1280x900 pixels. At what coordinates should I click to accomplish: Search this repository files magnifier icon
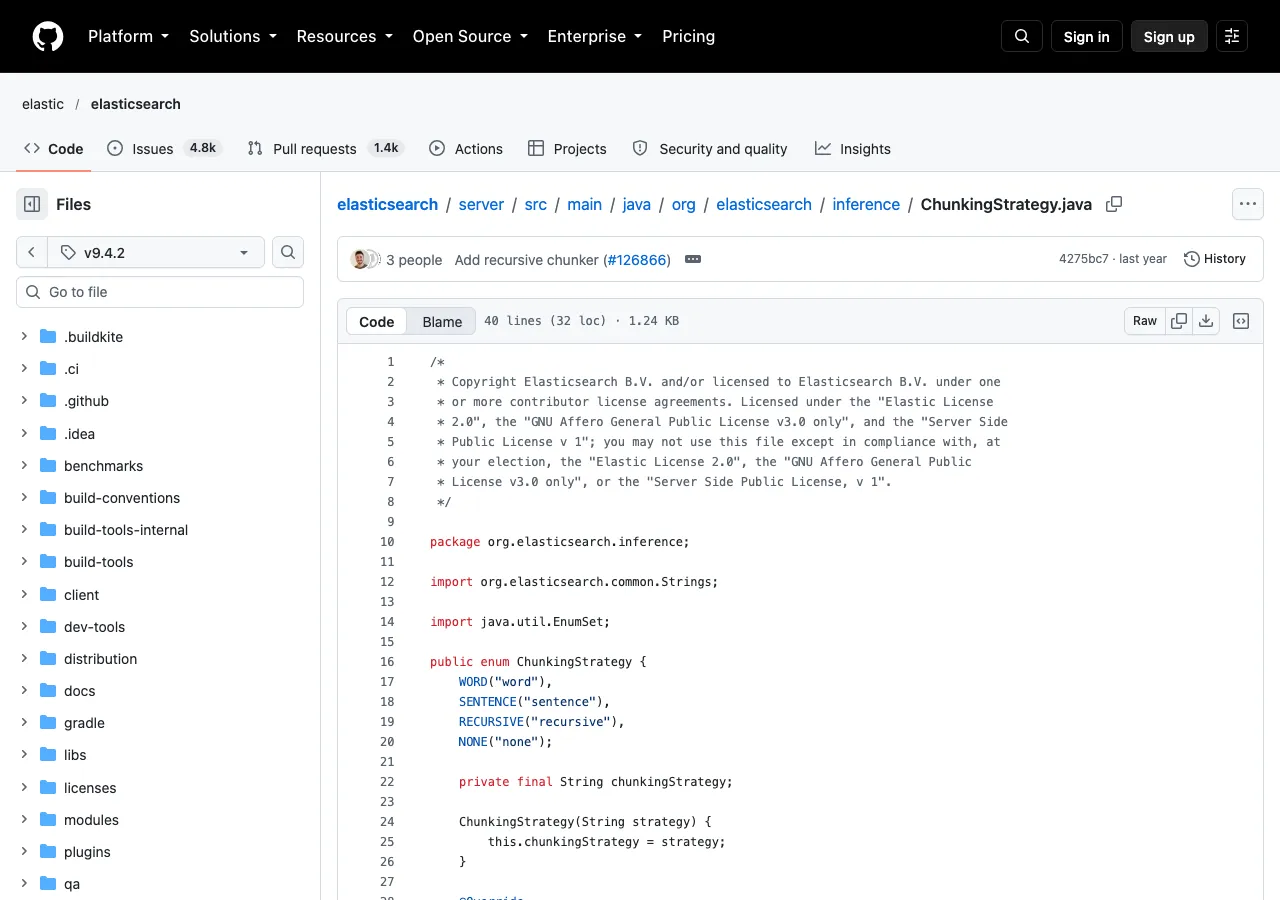point(288,252)
